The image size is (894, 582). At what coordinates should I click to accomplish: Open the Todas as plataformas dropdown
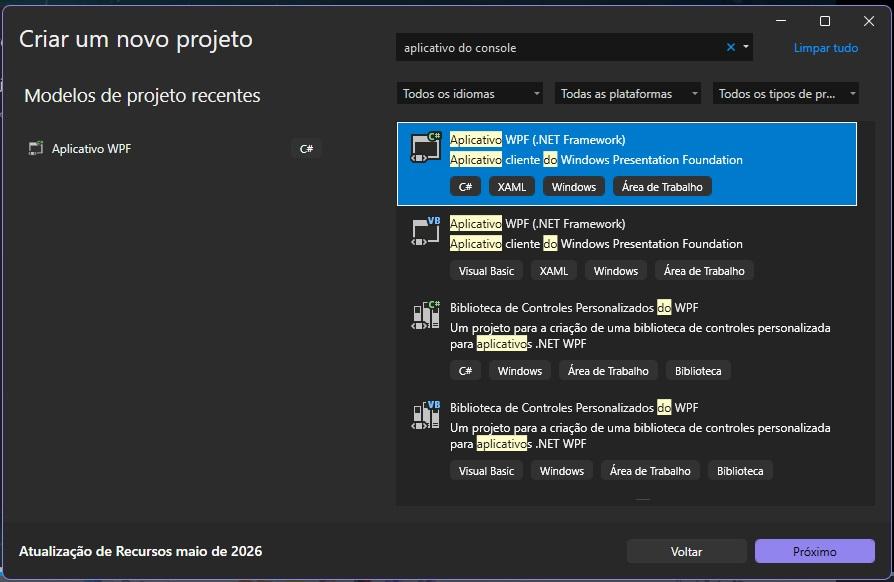pyautogui.click(x=628, y=93)
